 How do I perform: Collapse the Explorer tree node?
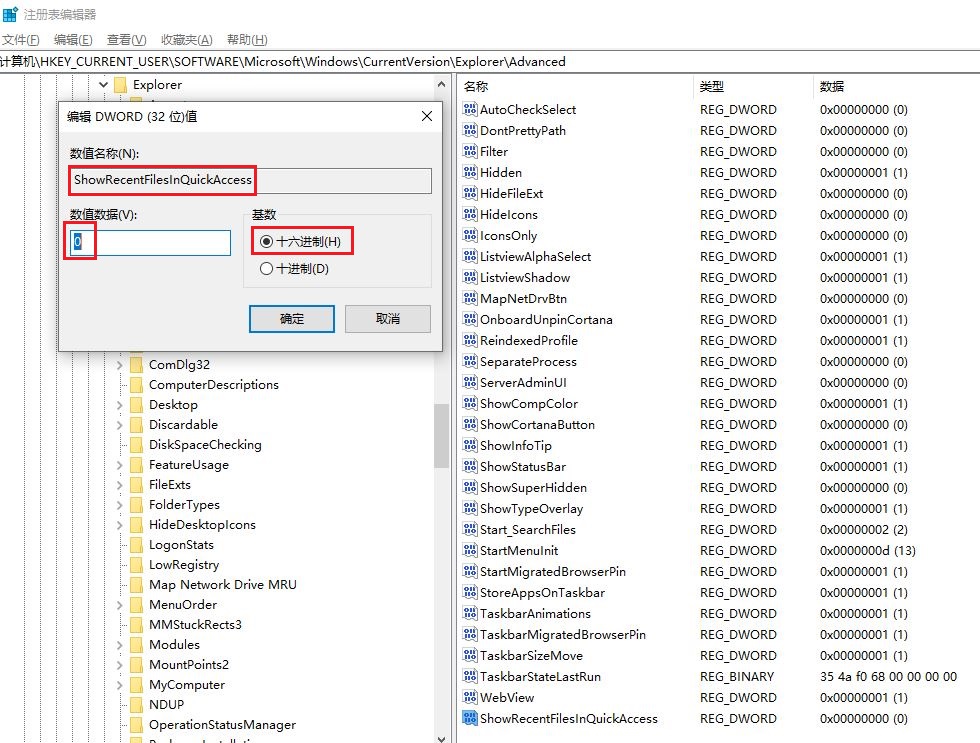(103, 85)
